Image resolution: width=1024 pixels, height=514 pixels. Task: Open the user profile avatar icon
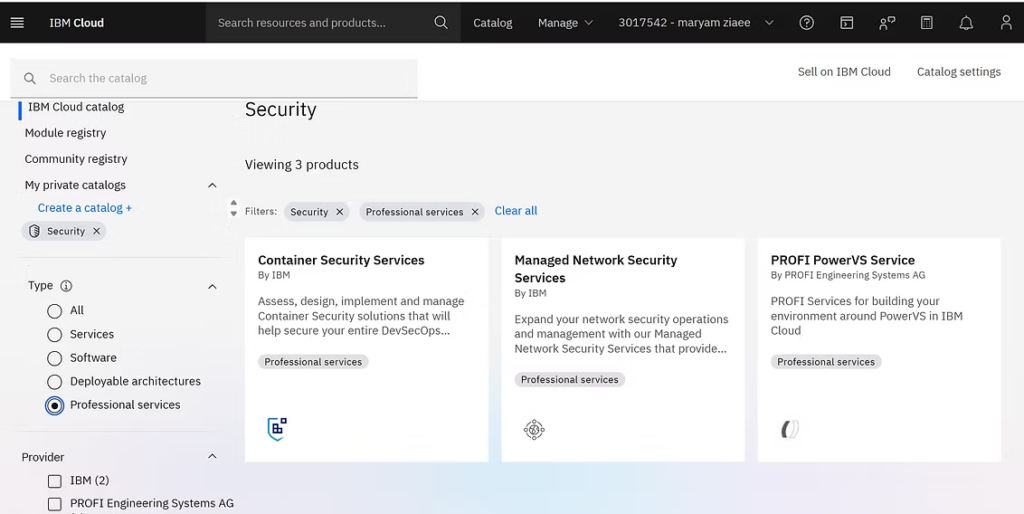coord(1006,23)
